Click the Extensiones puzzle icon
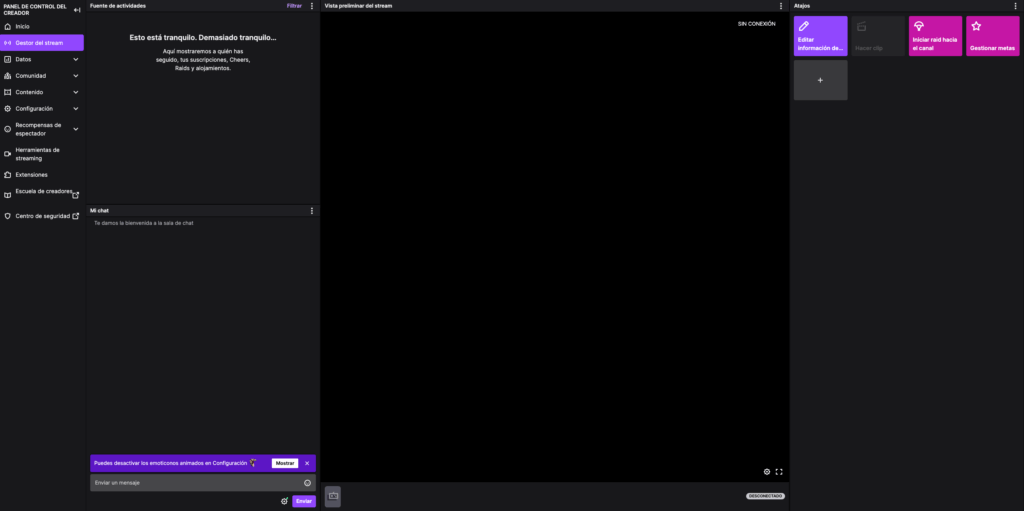 click(x=8, y=175)
